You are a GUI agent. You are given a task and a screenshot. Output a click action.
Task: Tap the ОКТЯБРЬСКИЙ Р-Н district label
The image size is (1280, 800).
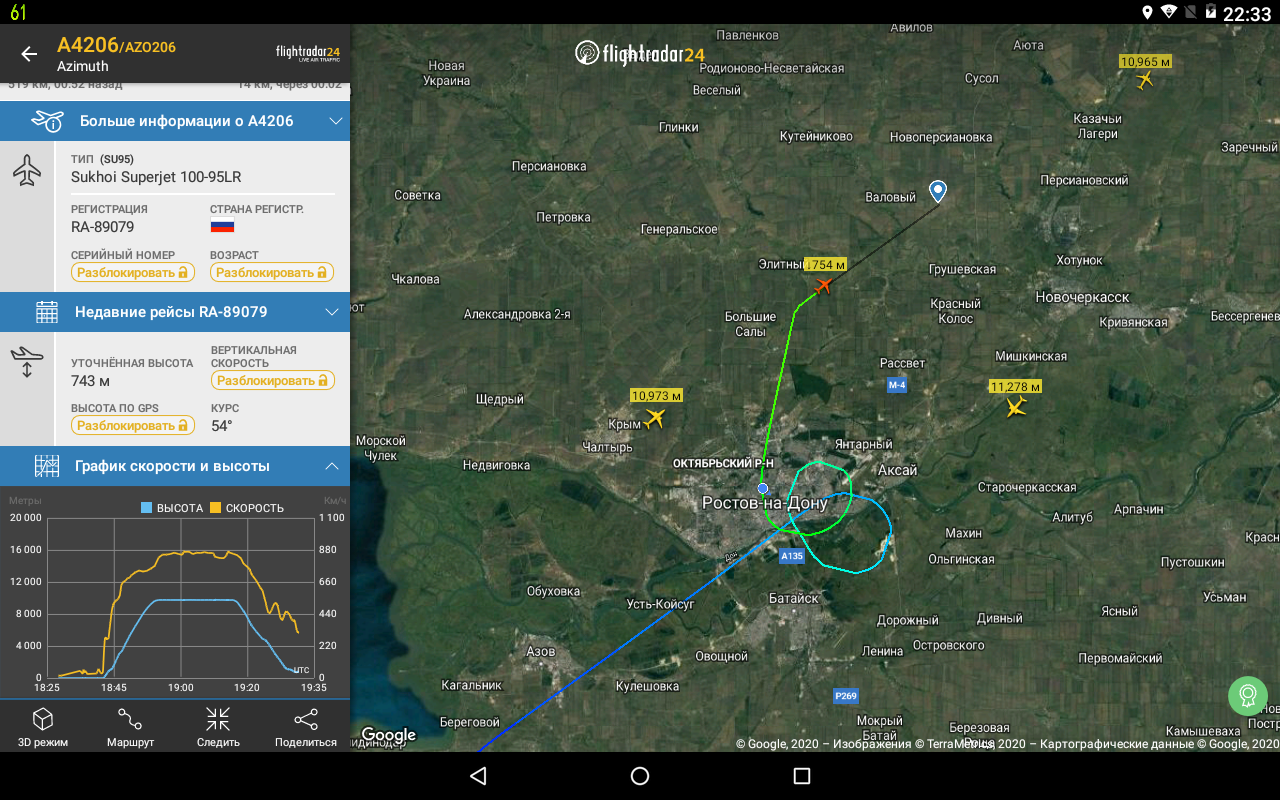point(723,463)
